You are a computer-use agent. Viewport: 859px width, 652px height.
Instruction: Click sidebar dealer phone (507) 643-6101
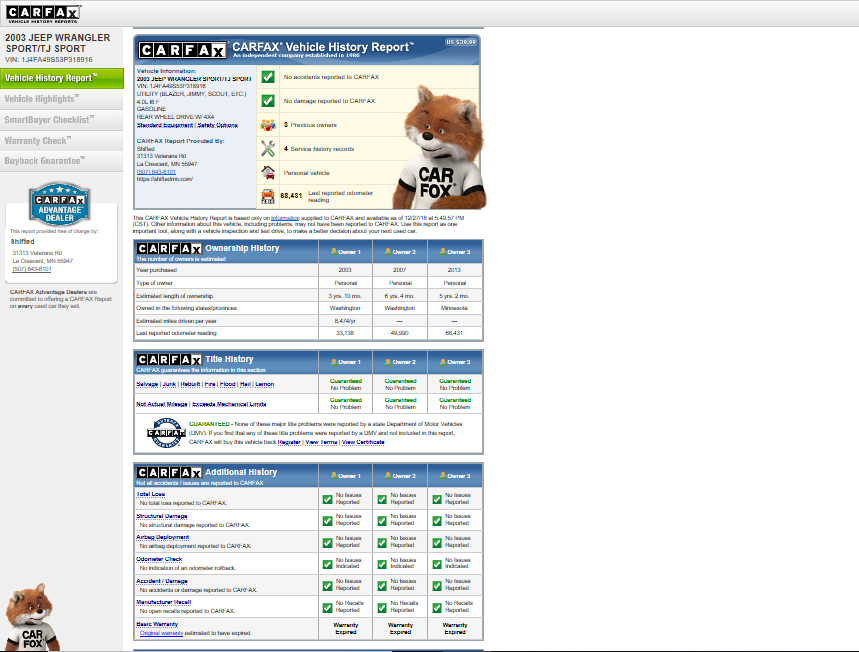[x=32, y=269]
